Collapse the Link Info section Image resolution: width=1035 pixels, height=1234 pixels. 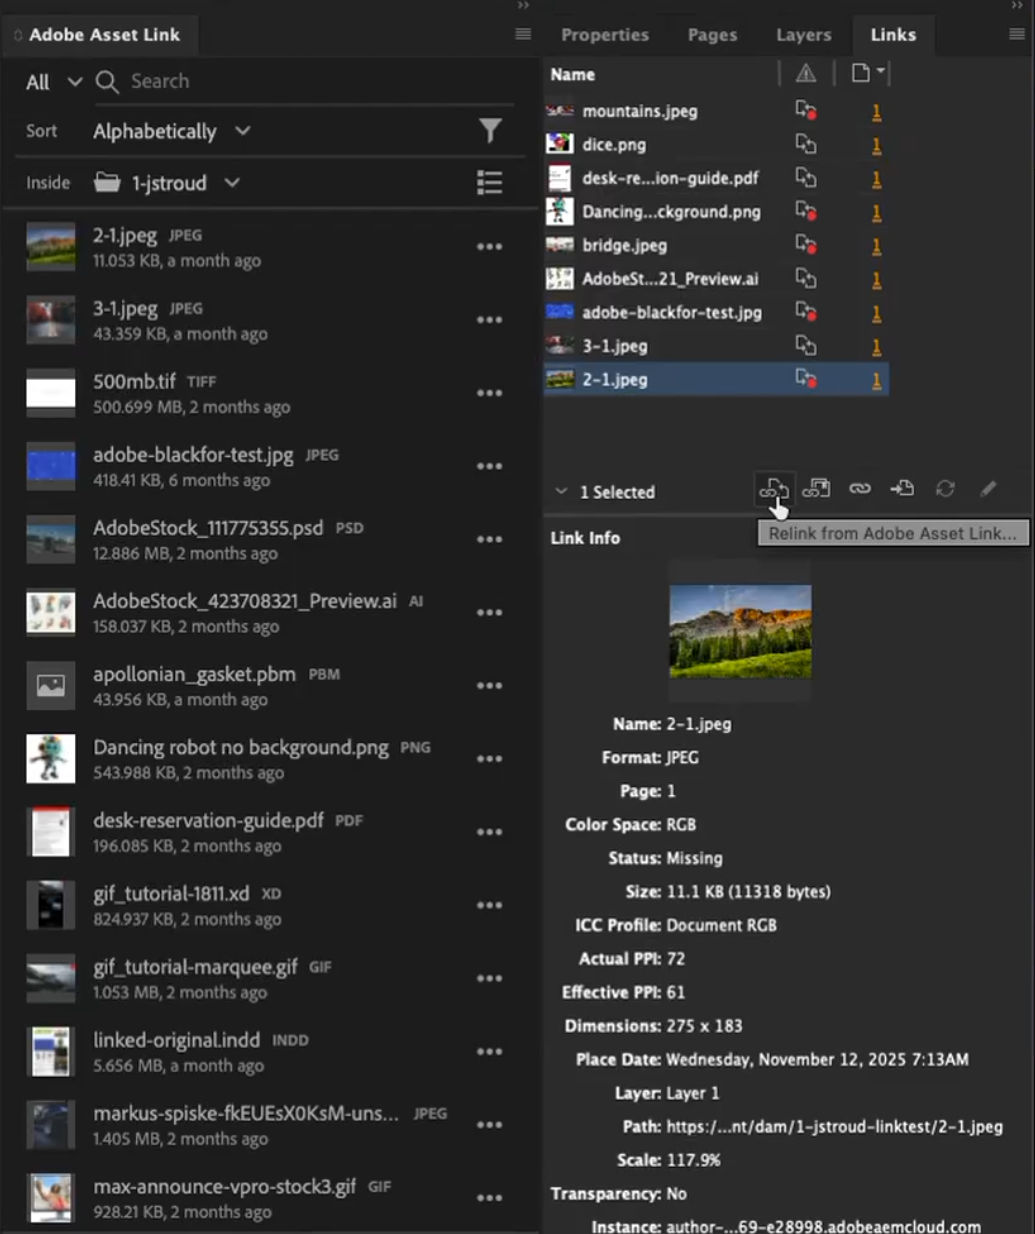pyautogui.click(x=561, y=491)
